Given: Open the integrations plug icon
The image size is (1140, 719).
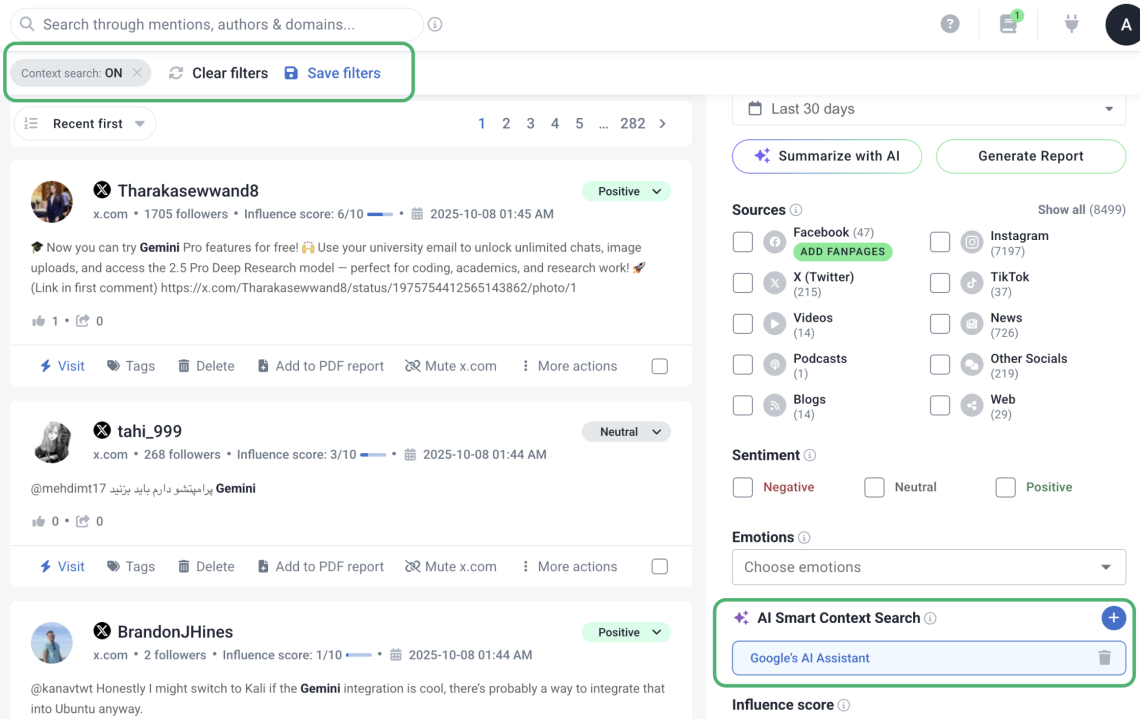Looking at the screenshot, I should point(1071,24).
